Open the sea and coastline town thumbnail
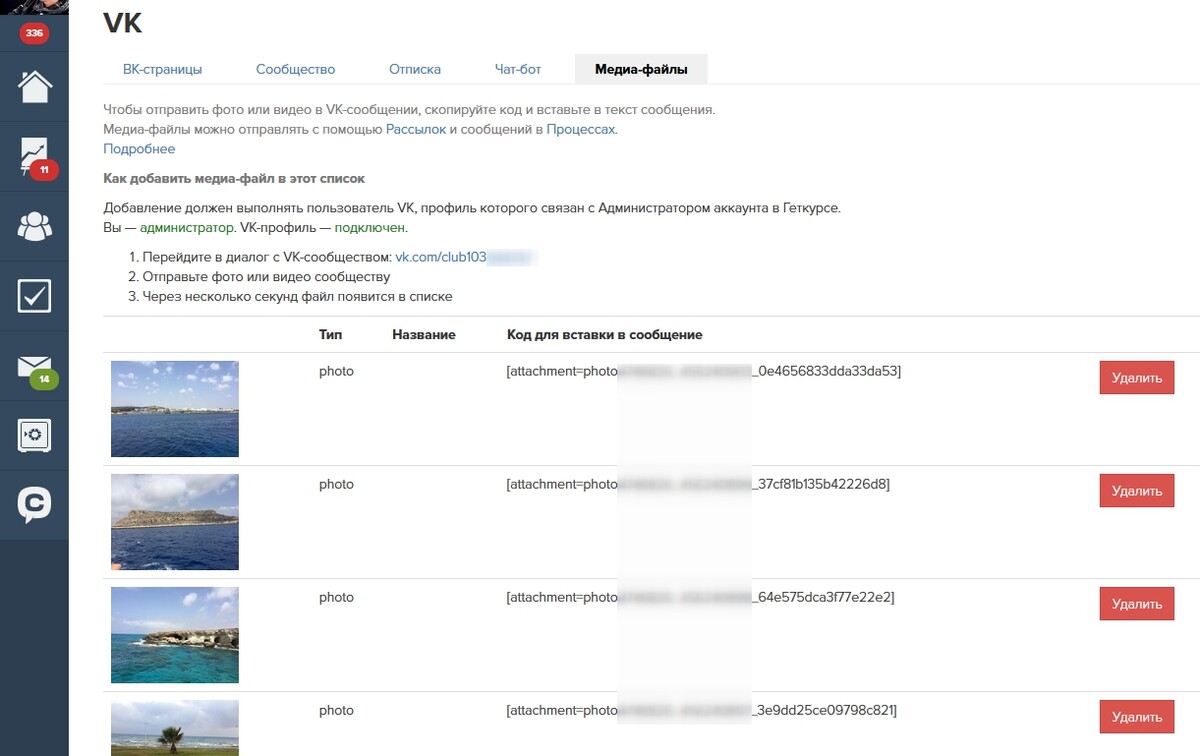 (175, 409)
